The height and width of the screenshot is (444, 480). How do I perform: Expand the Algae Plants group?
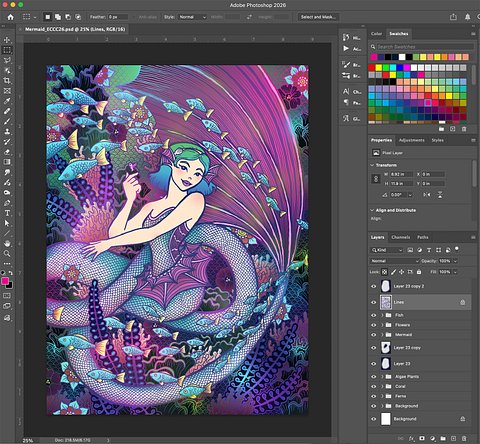click(x=382, y=377)
